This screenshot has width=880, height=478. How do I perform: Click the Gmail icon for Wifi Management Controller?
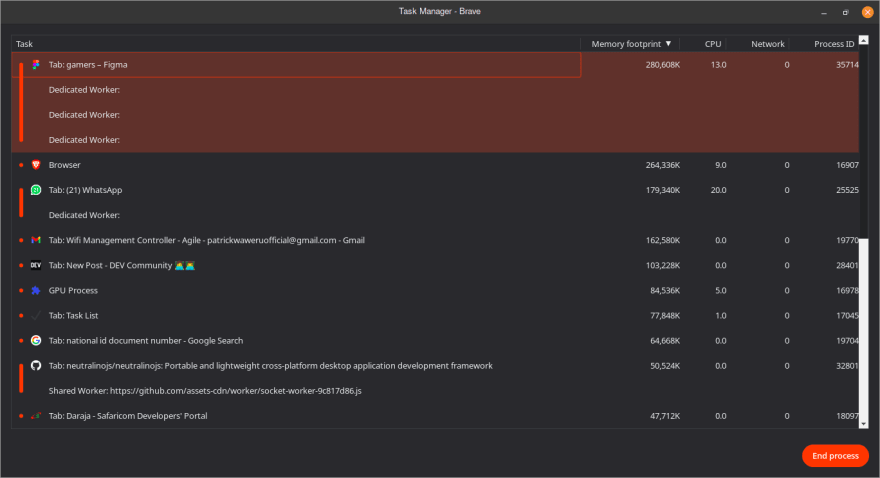coord(36,240)
